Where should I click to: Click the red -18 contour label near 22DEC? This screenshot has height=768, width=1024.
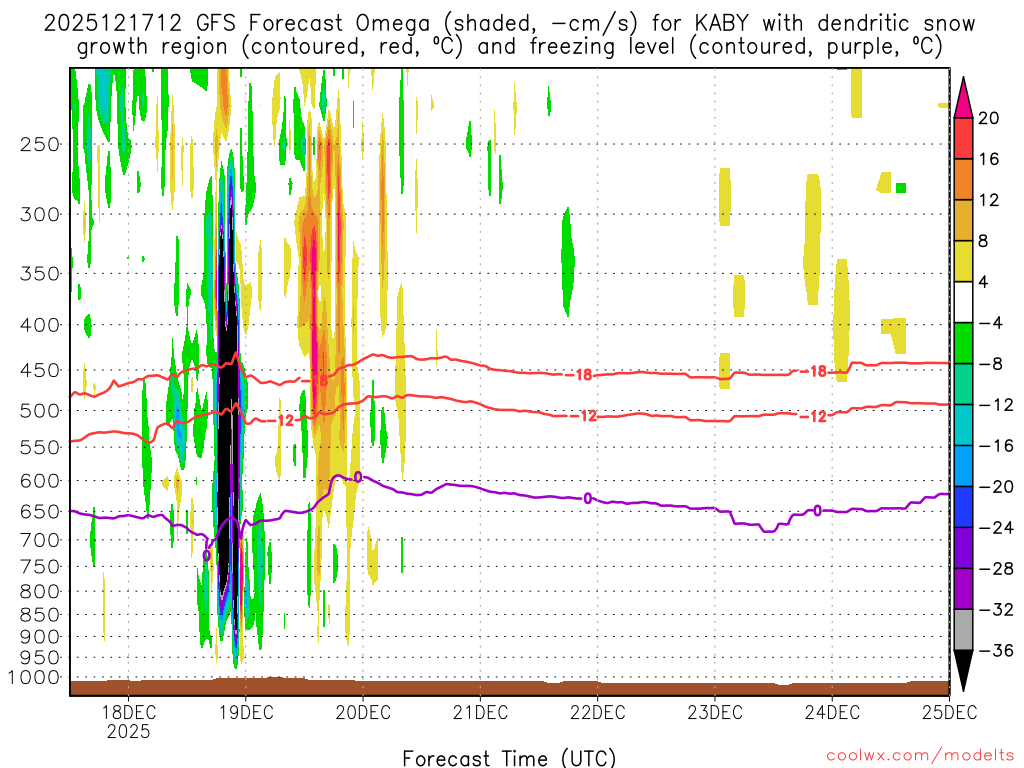579,375
